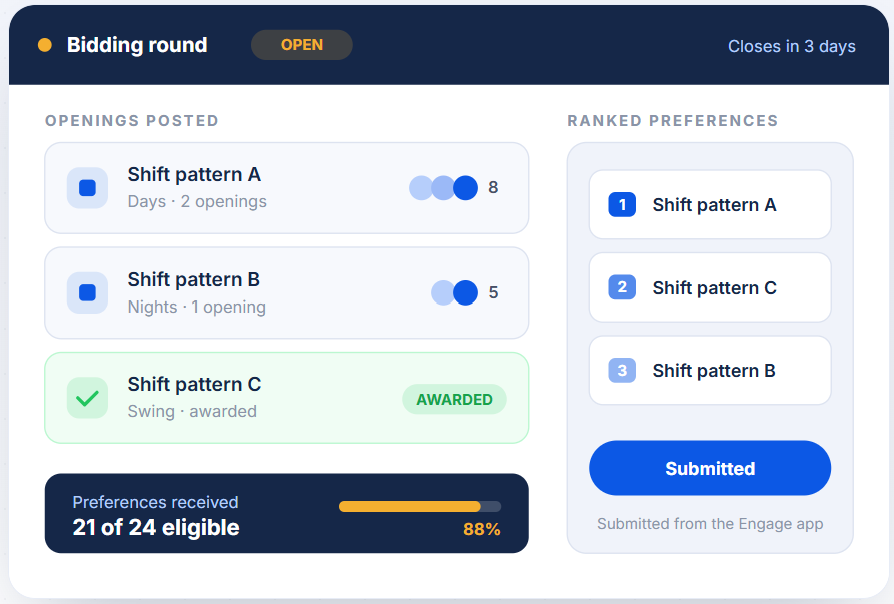Click the bidder avatars cluster on Shift pattern B
The height and width of the screenshot is (604, 894).
[x=454, y=293]
